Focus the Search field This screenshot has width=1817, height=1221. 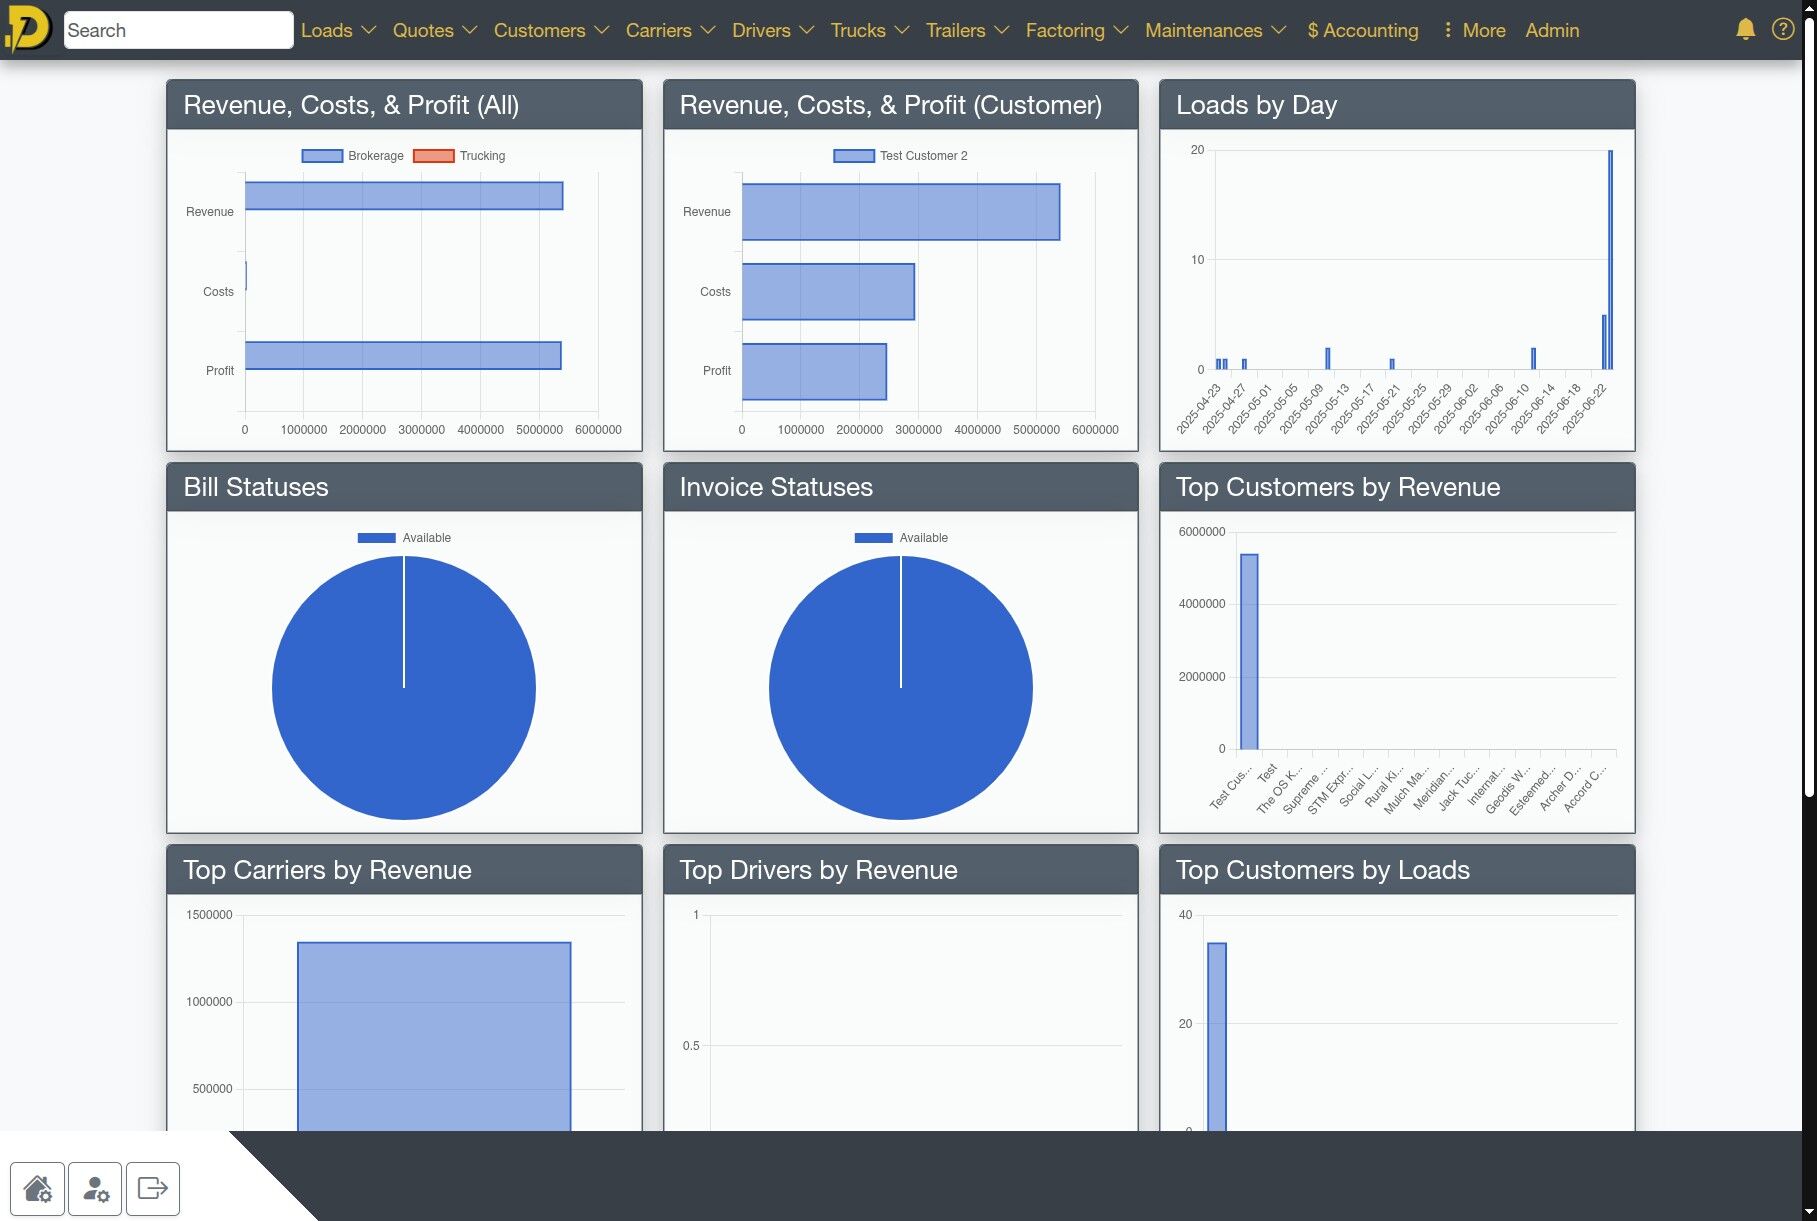click(178, 30)
